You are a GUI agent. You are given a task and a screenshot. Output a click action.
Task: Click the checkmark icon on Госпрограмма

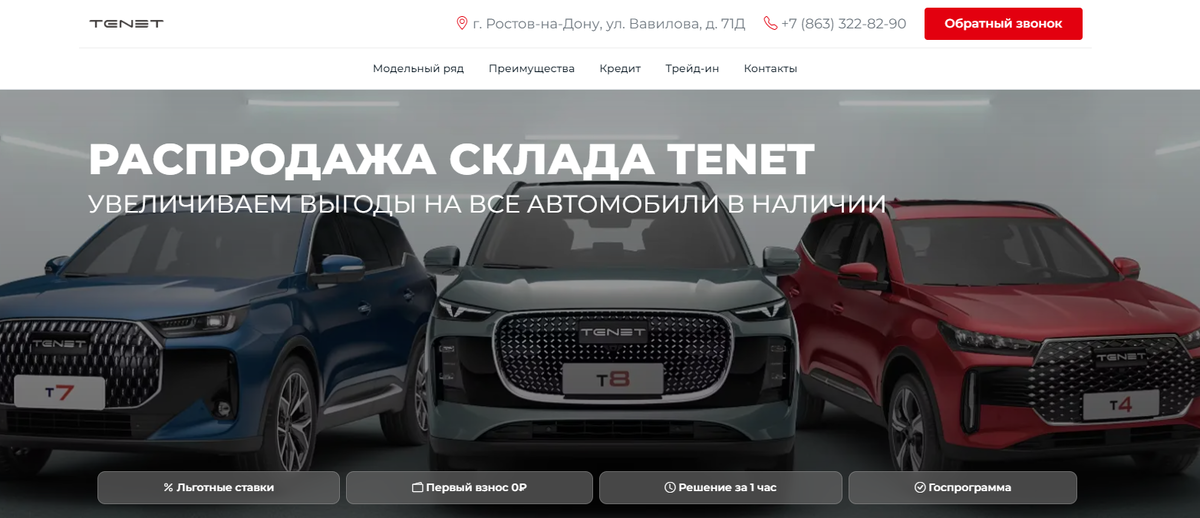(920, 488)
